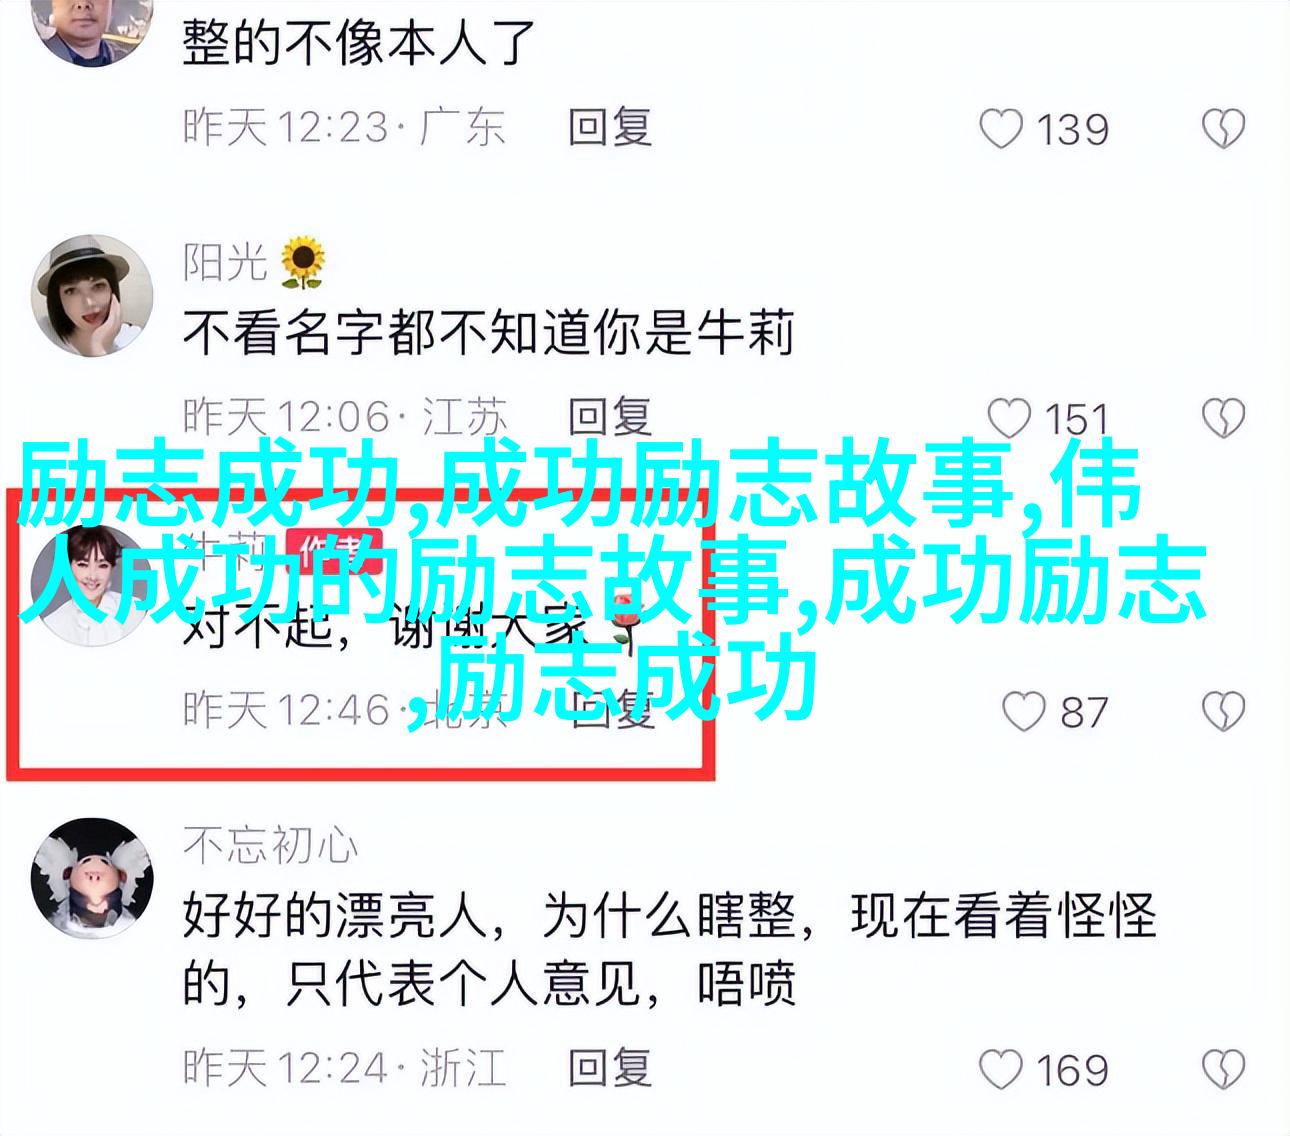Open 不忘初心's profile avatar
The image size is (1290, 1136).
(92, 878)
